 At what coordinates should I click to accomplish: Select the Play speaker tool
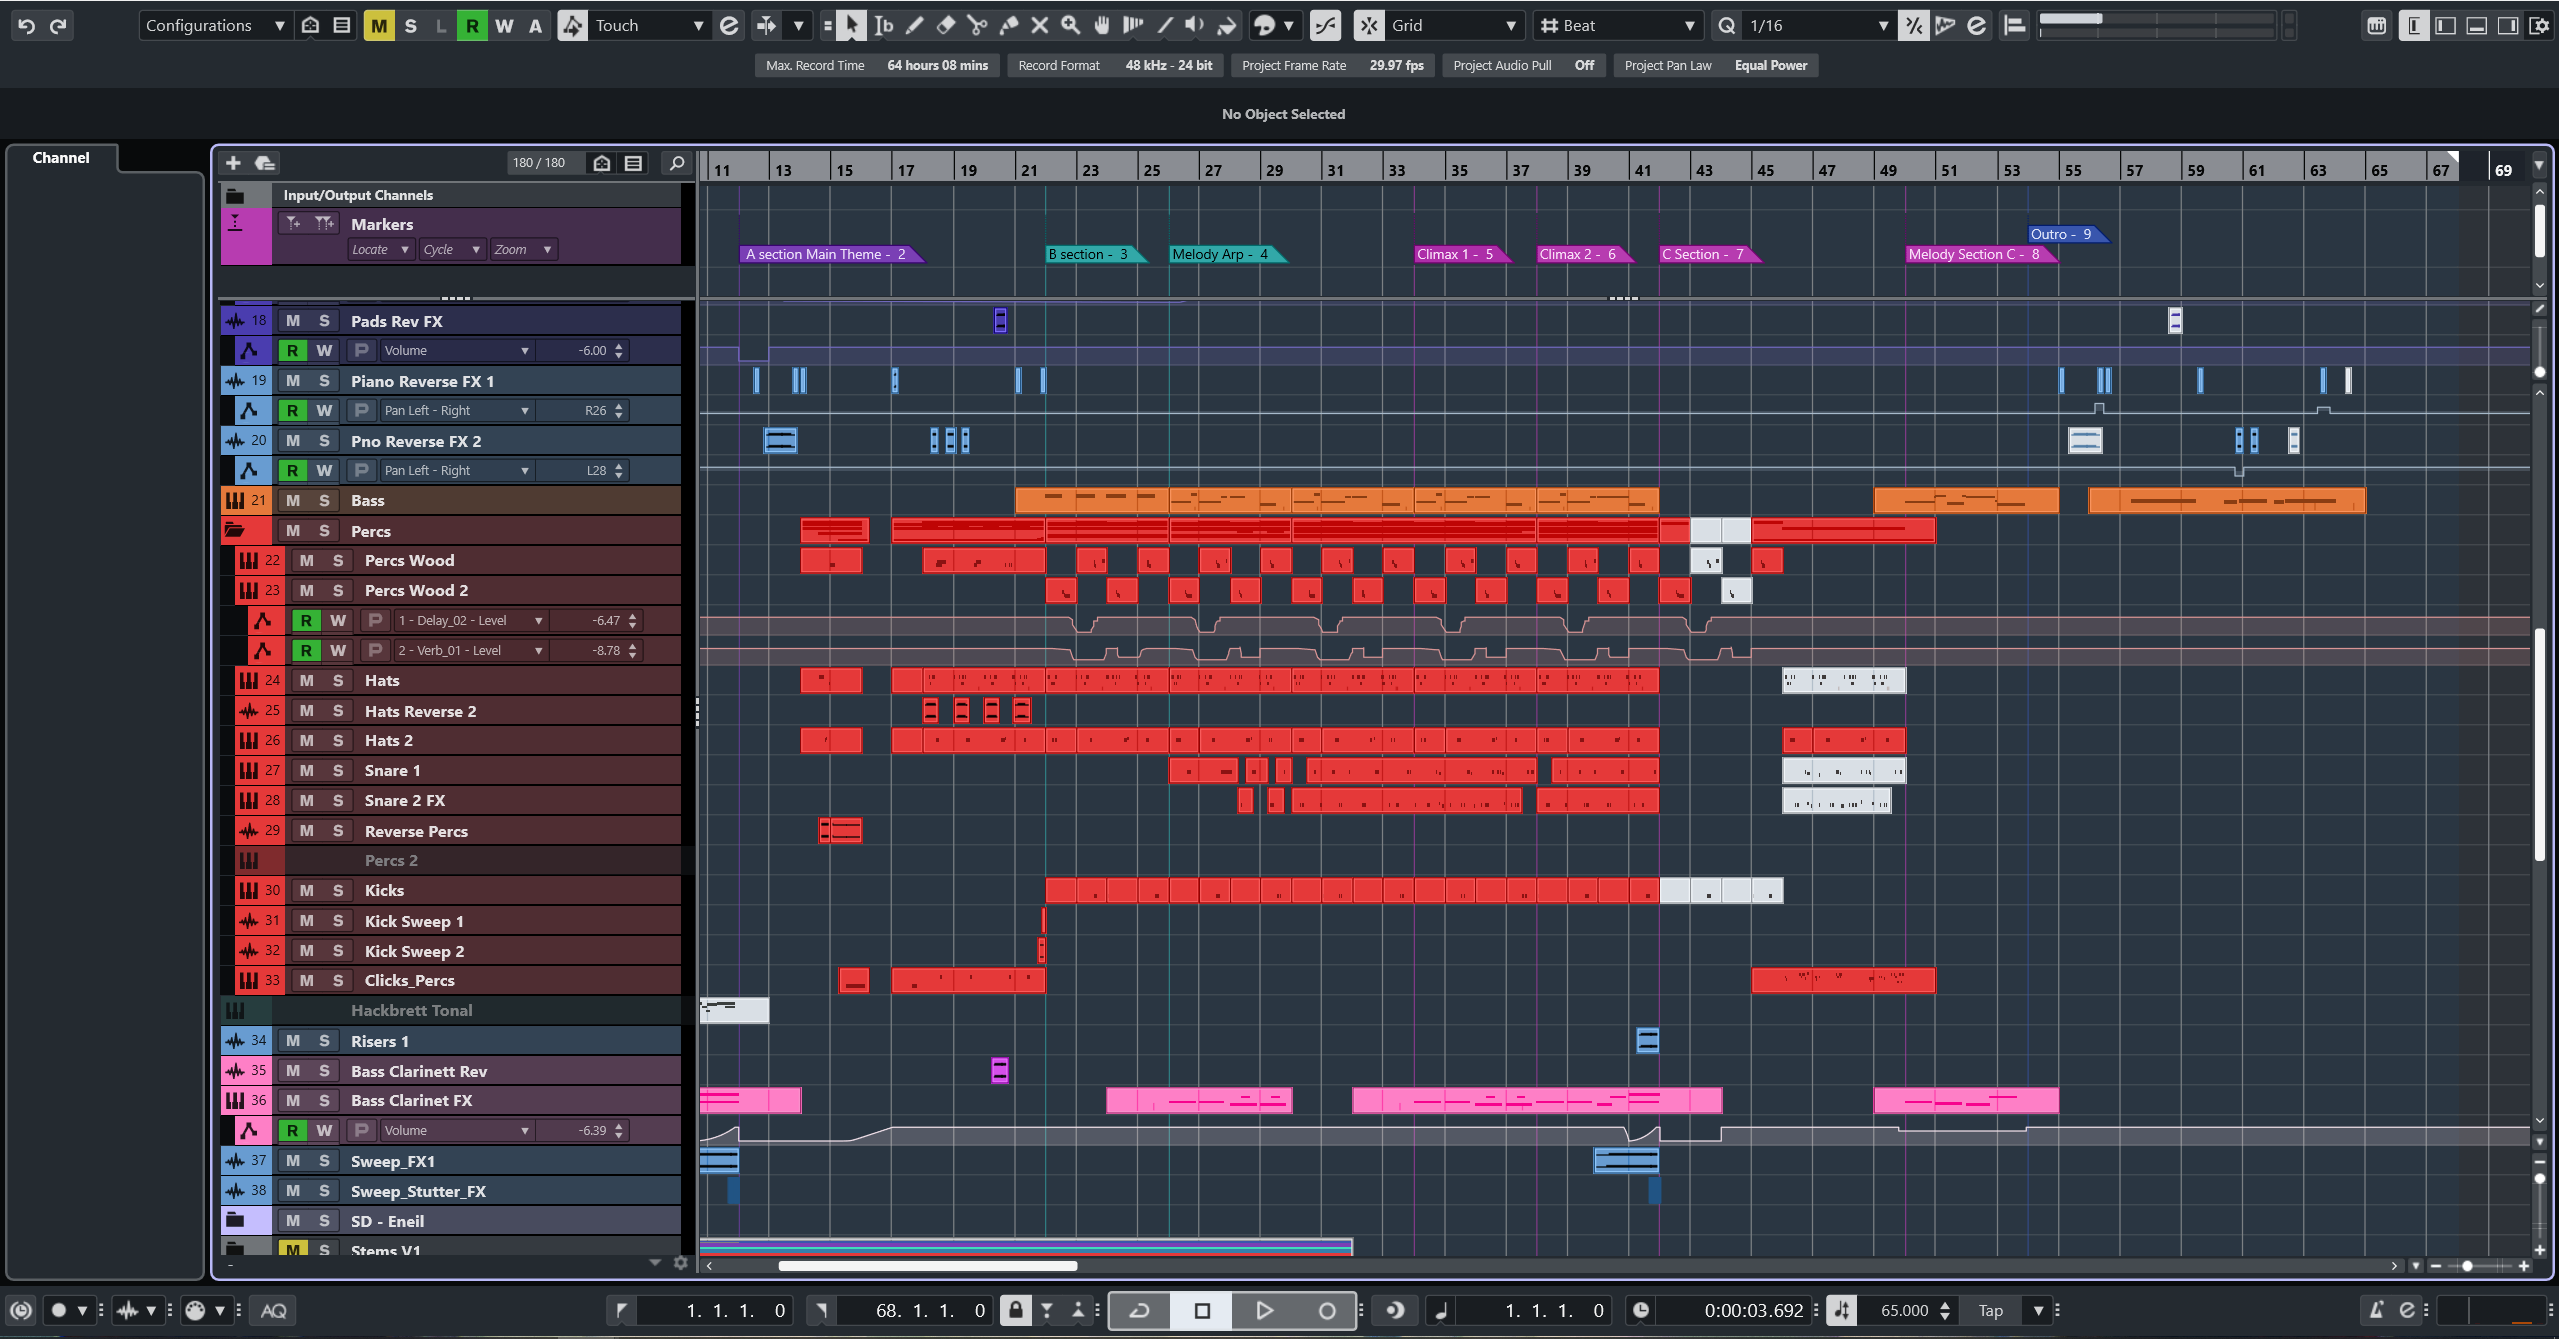(x=1195, y=26)
